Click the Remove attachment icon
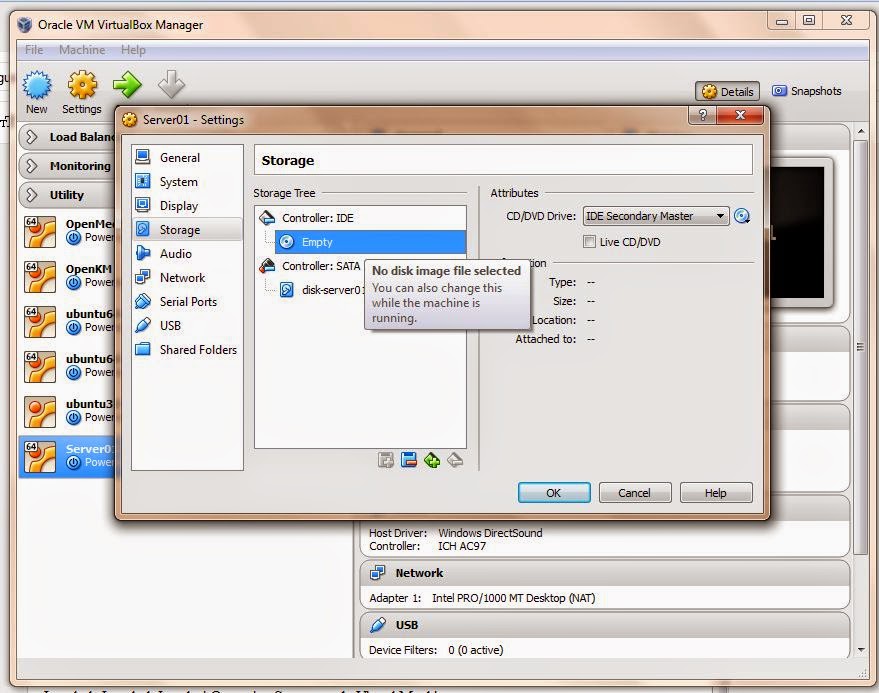This screenshot has height=693, width=879. (x=455, y=460)
